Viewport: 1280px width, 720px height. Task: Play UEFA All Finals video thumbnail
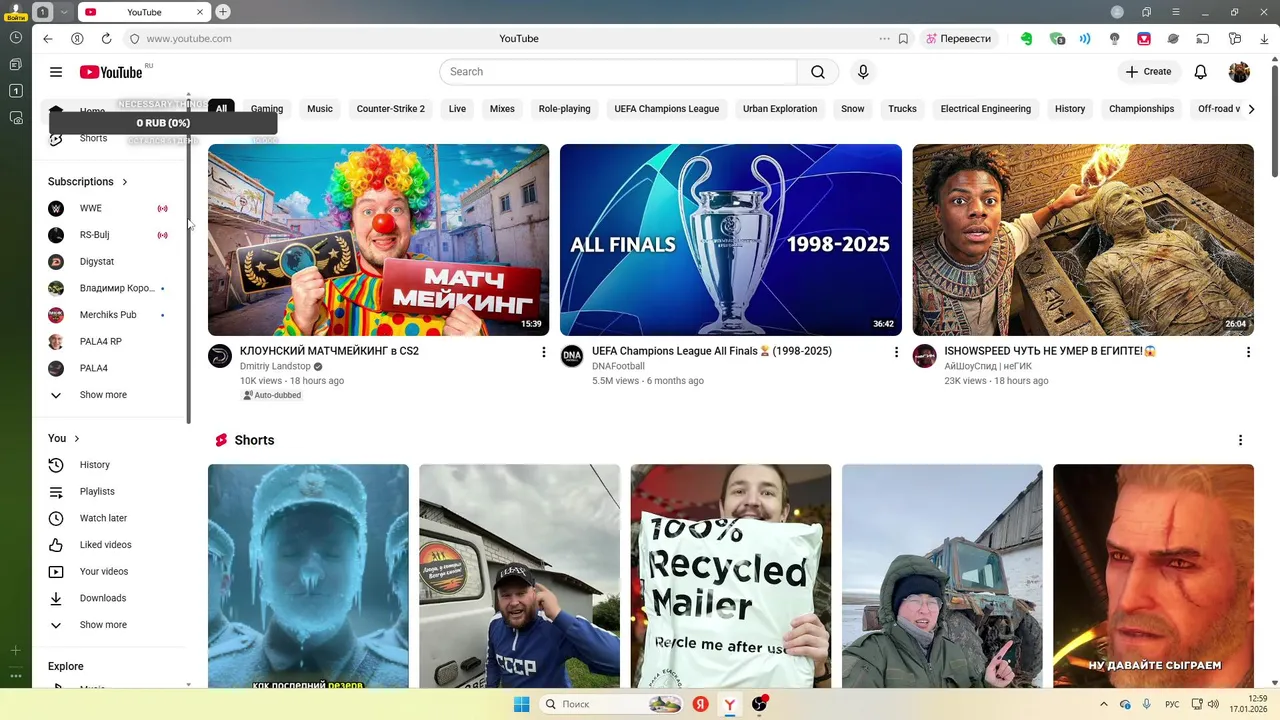click(x=731, y=240)
